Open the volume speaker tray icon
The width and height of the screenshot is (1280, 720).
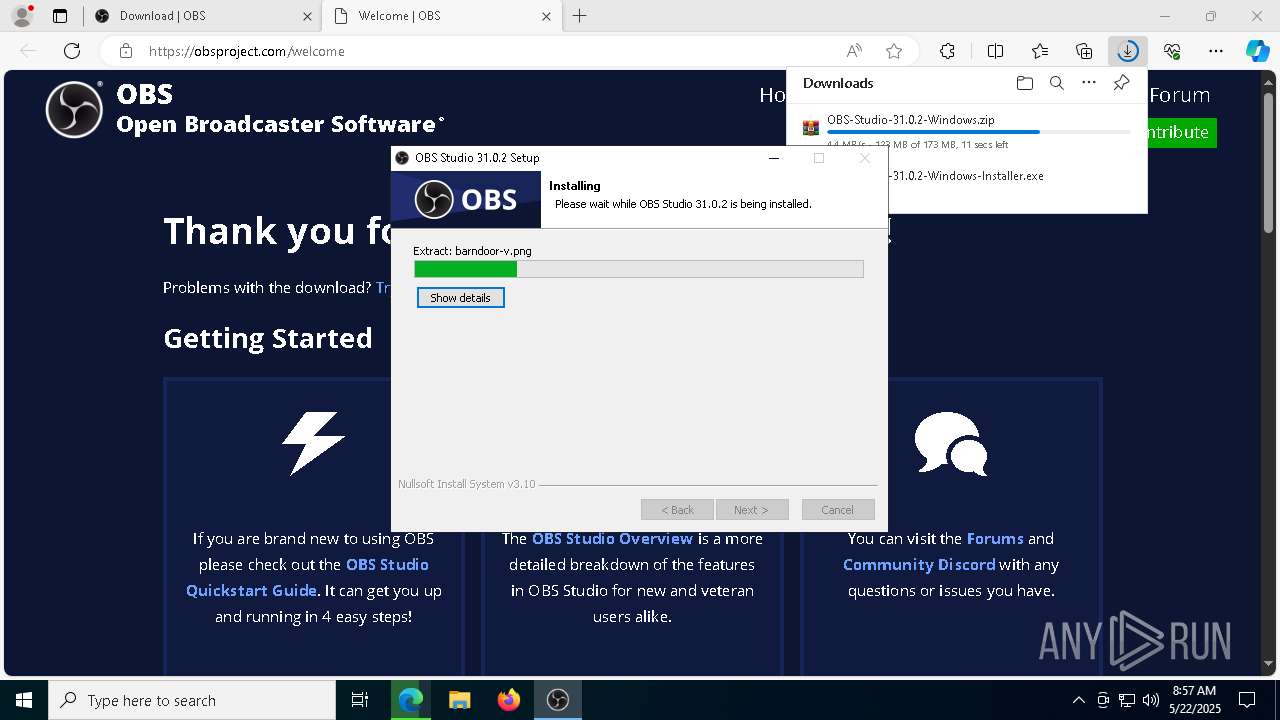pyautogui.click(x=1151, y=700)
